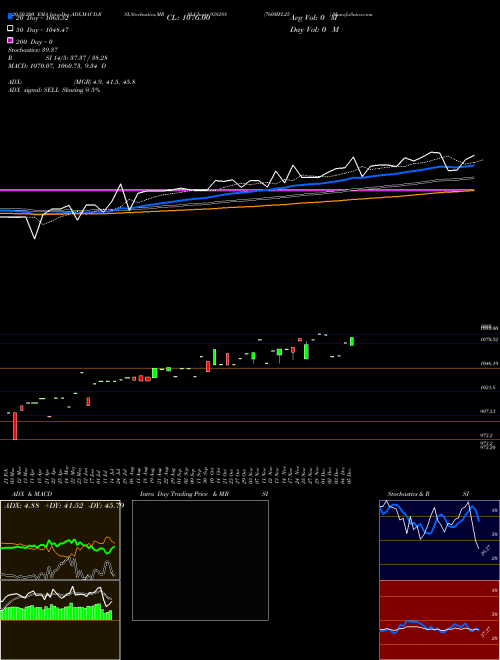Click the MunafaSutra.com watermark link at top right
The width and height of the screenshot is (500, 660).
(x=352, y=14)
